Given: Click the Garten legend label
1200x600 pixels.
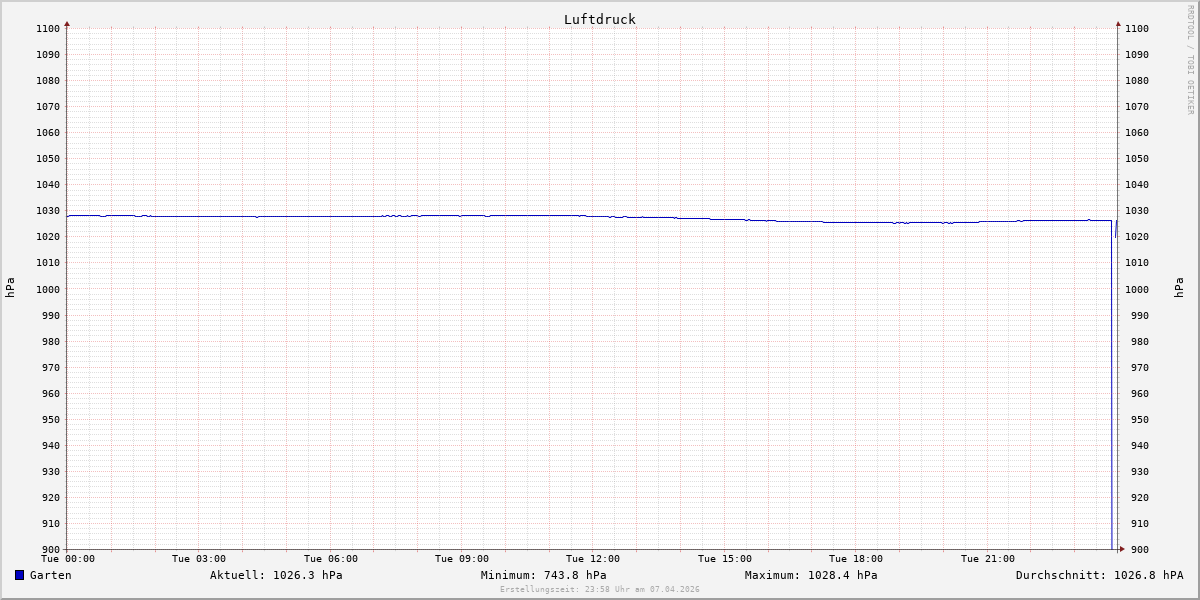Looking at the screenshot, I should (50, 575).
